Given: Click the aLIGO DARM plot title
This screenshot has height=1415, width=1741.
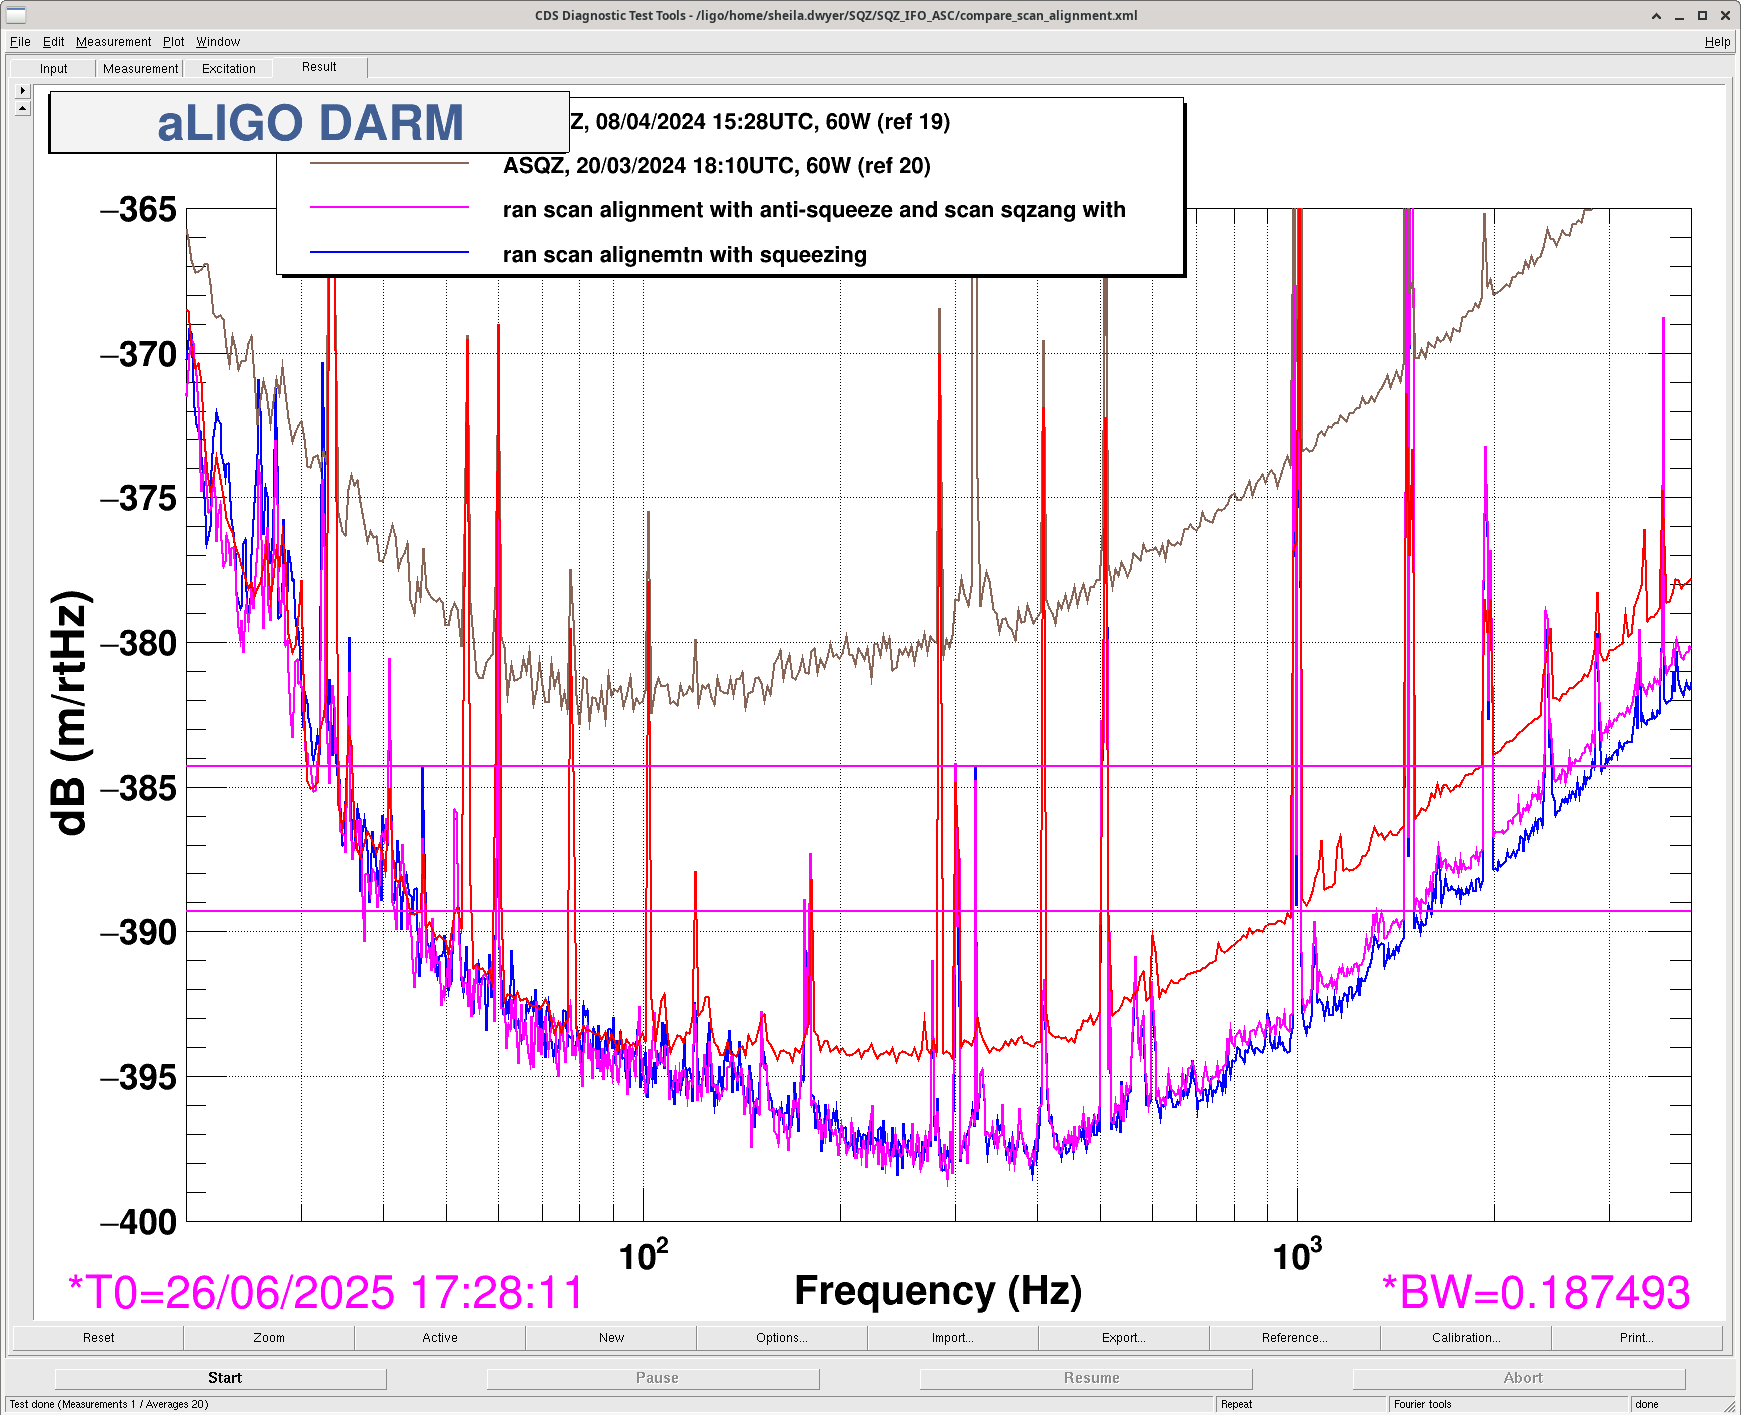Looking at the screenshot, I should (x=310, y=123).
